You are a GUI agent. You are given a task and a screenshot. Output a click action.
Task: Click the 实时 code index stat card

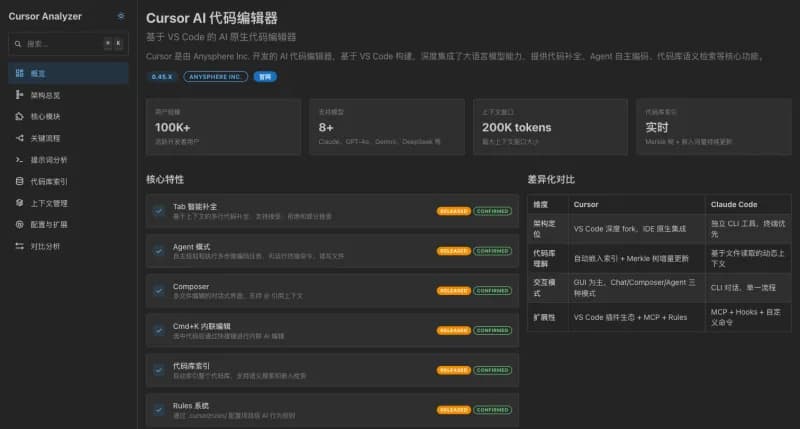714,127
